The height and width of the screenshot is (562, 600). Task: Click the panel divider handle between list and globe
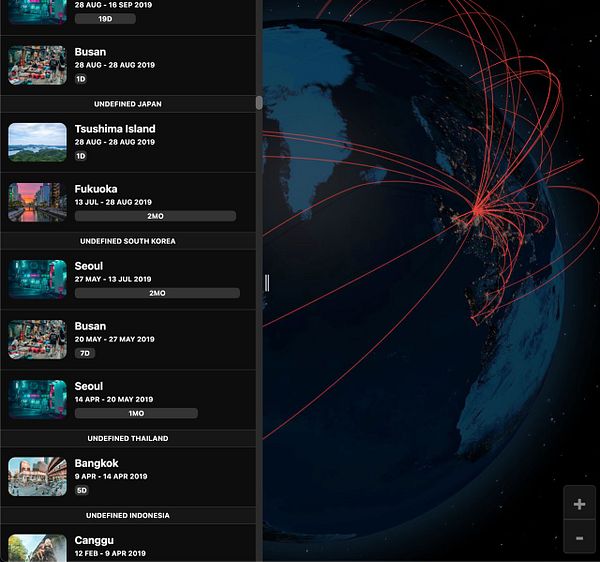point(267,283)
